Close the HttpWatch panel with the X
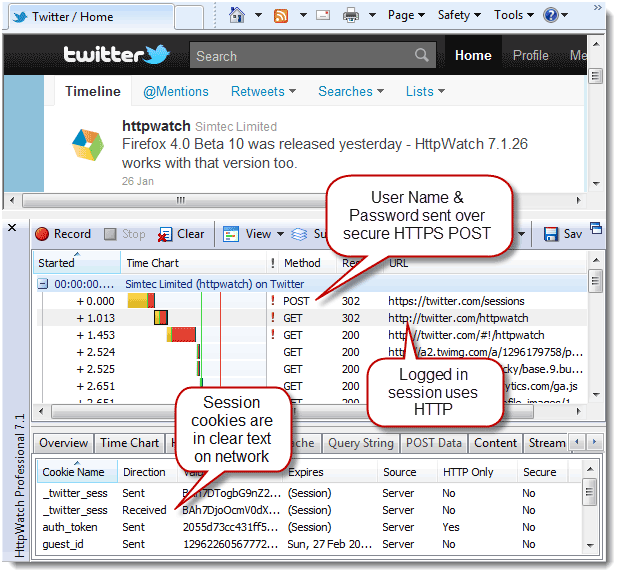 pos(12,228)
